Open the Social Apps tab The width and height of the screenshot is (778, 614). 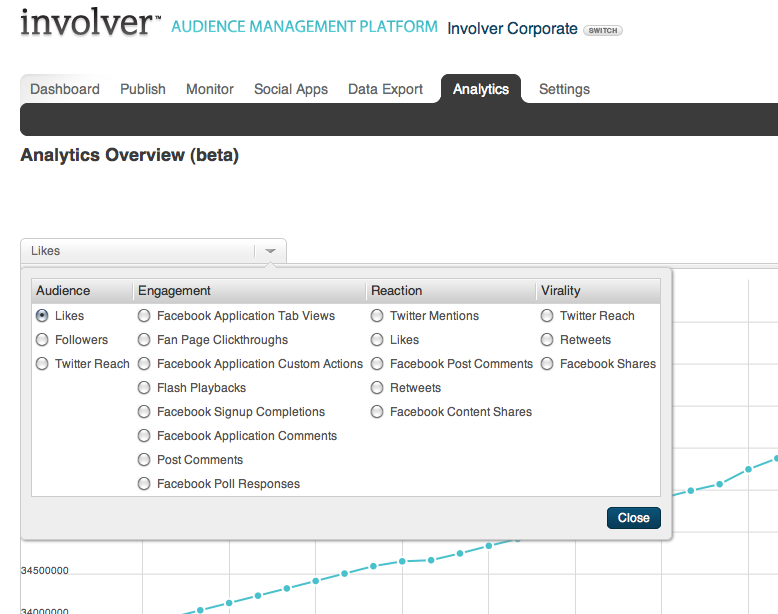291,89
